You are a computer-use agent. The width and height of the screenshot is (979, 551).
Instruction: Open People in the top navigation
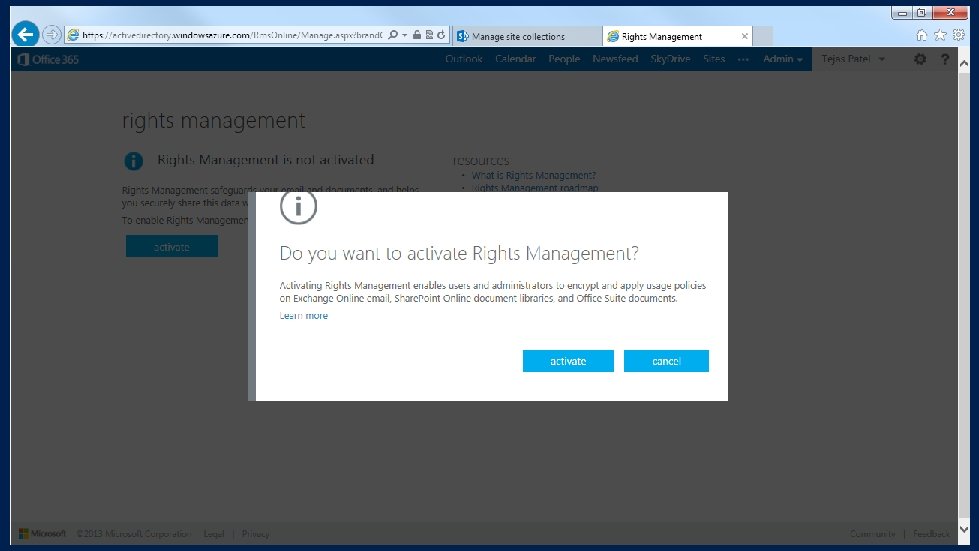click(564, 59)
